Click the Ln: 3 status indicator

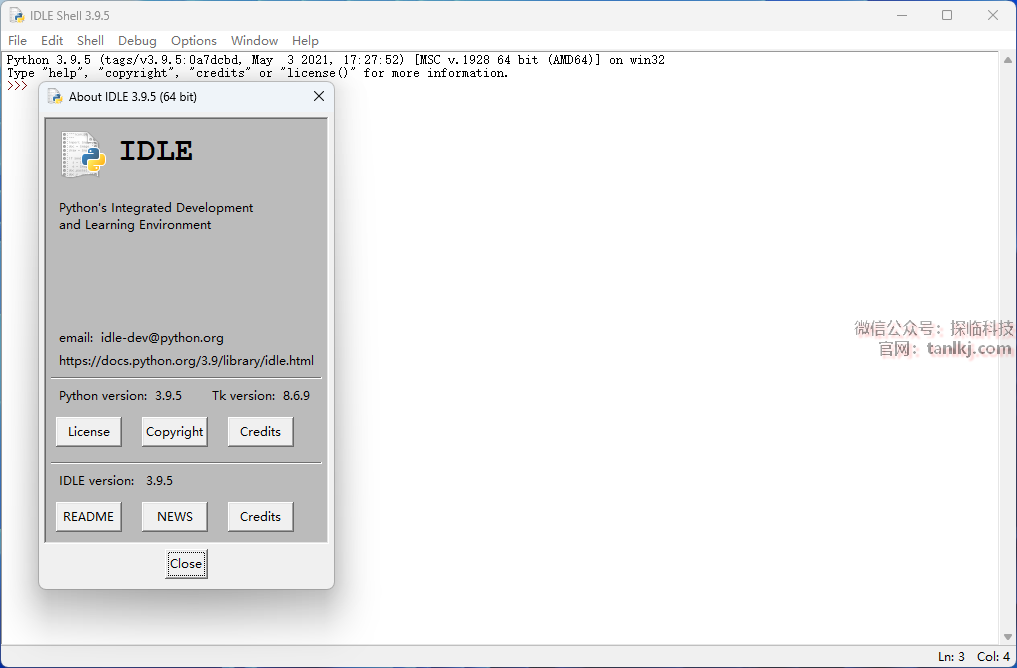coord(951,657)
